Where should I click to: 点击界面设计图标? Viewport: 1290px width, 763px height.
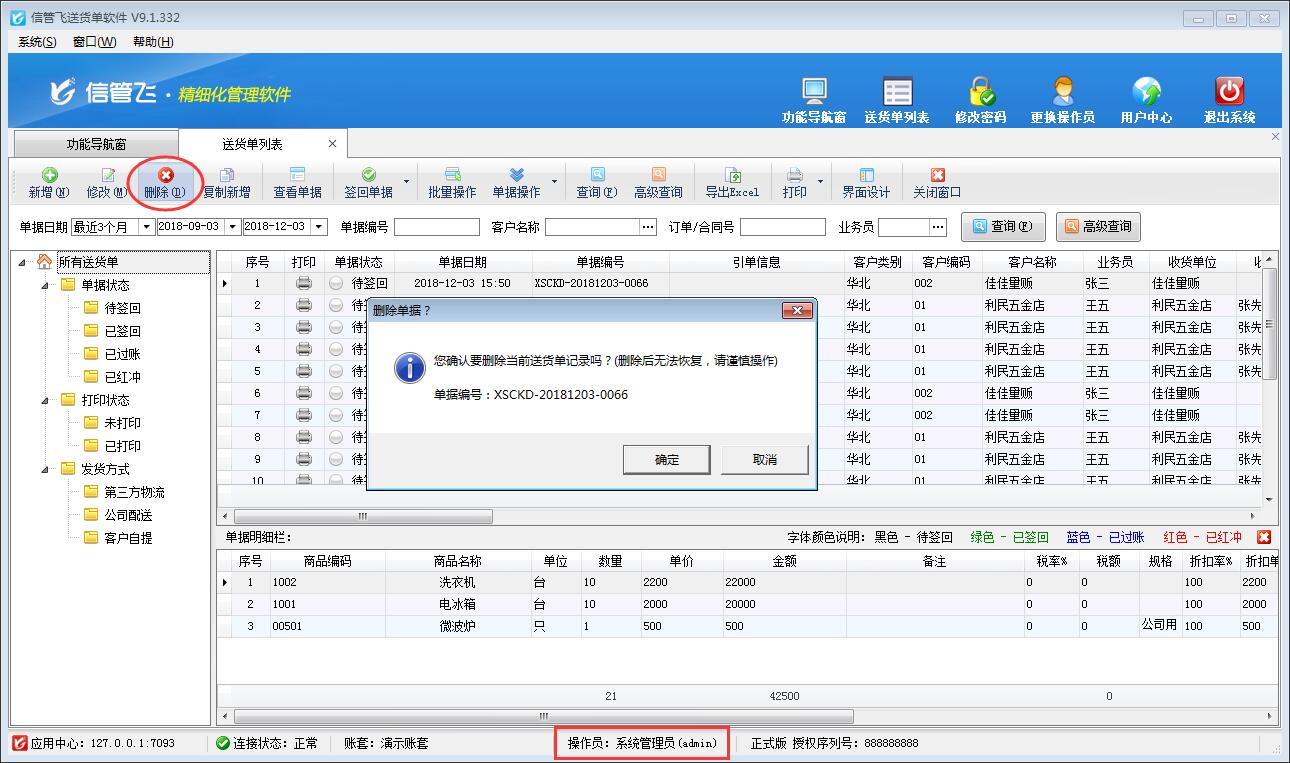click(865, 181)
